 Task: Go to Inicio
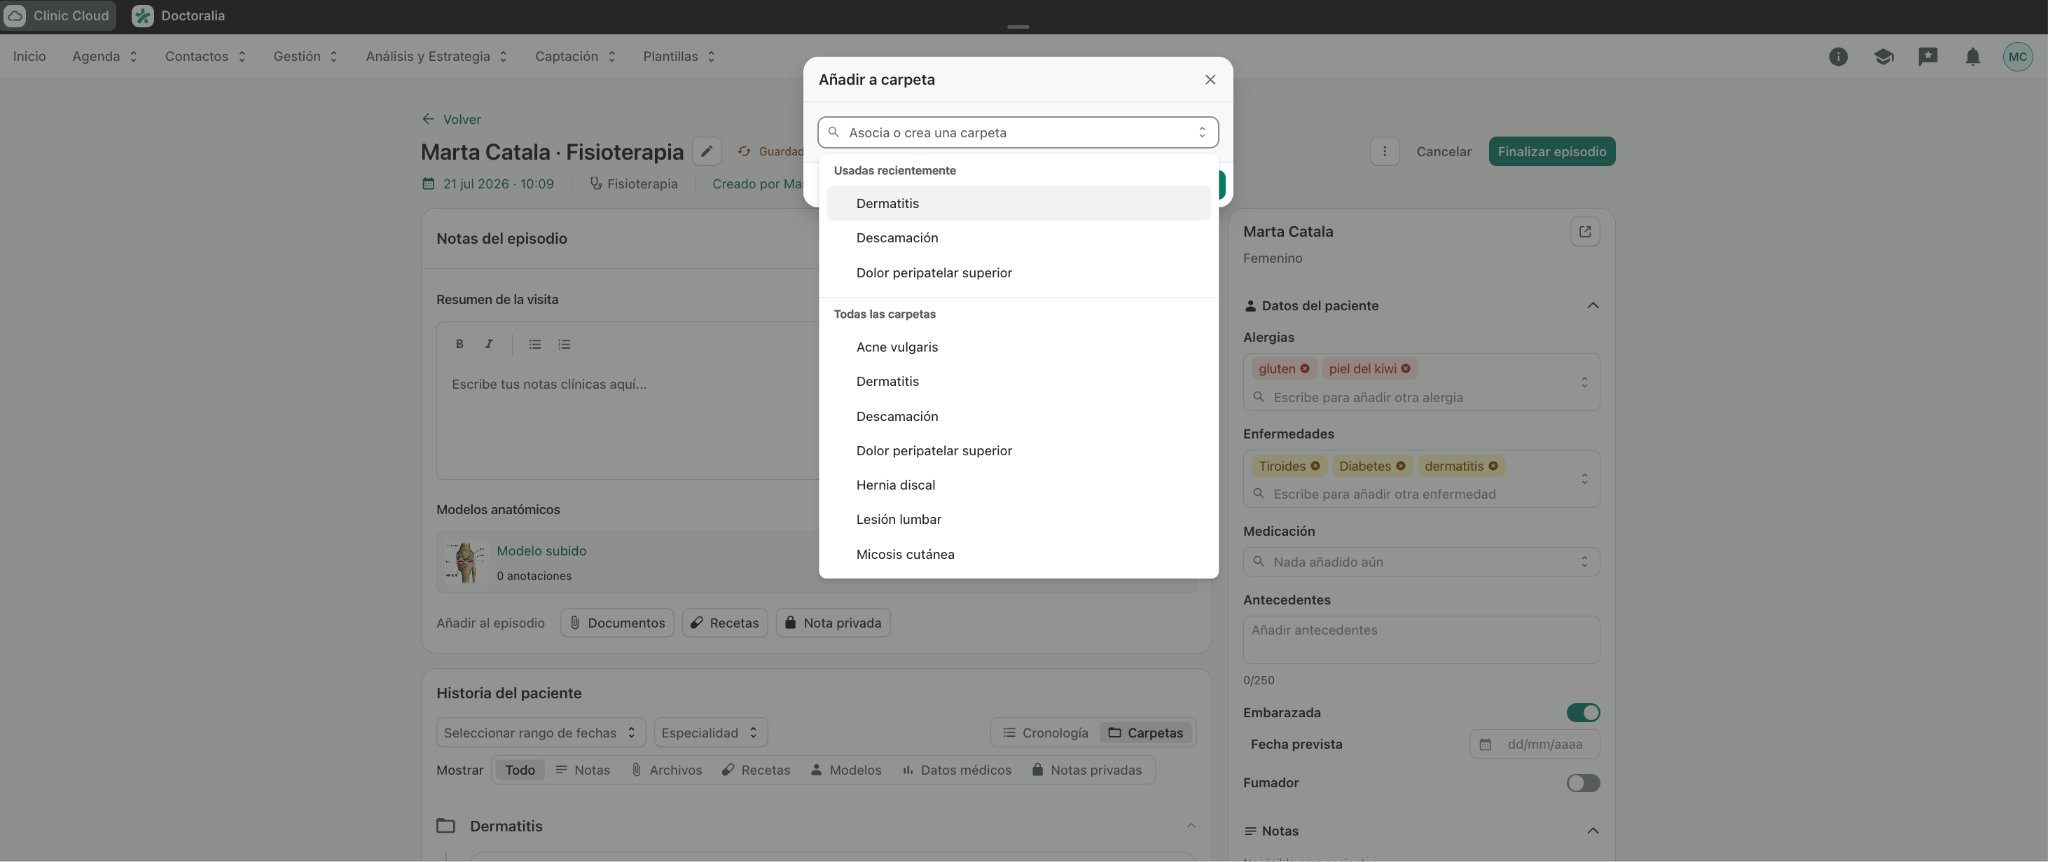click(x=29, y=56)
